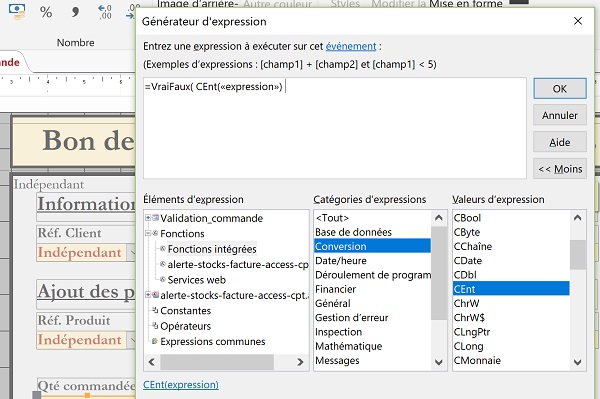Select the Qté commandée label in form

86,386
